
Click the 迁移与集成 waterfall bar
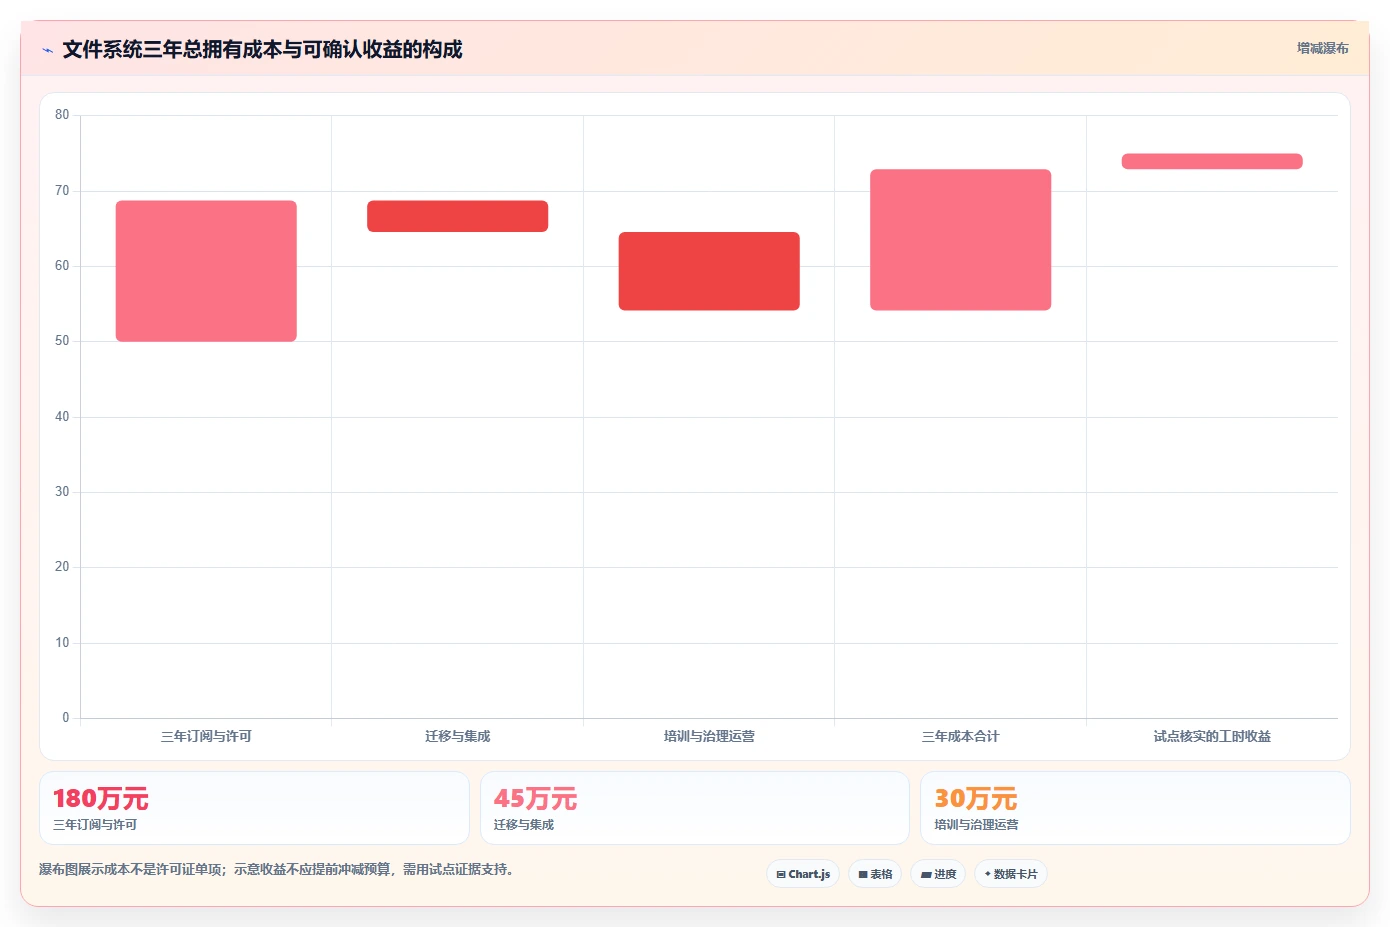(x=458, y=216)
